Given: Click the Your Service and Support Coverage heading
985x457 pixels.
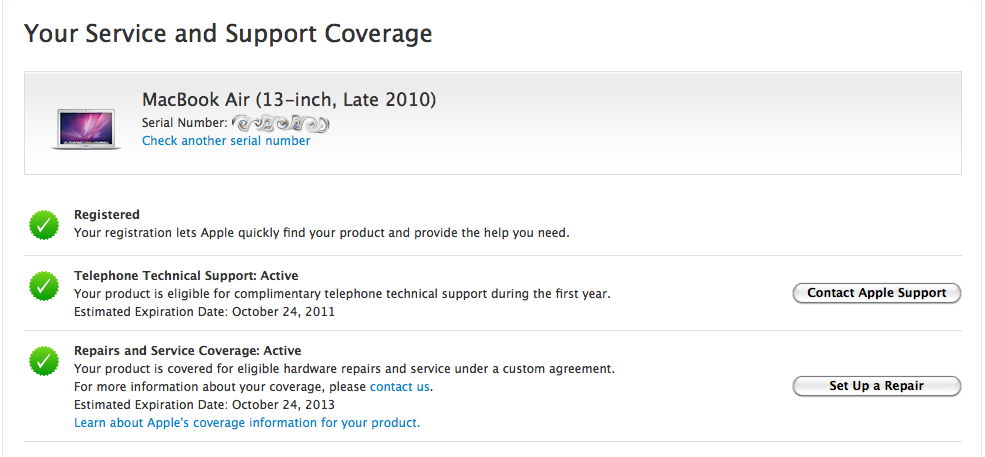Looking at the screenshot, I should tap(228, 33).
